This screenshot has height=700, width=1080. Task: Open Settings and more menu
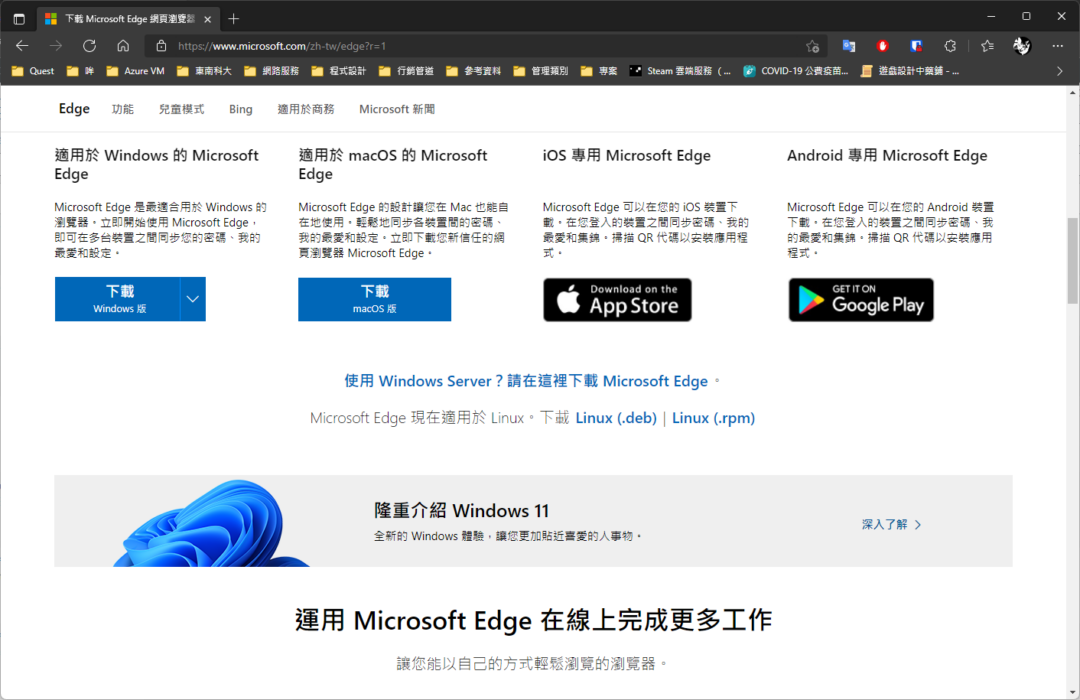[1058, 46]
